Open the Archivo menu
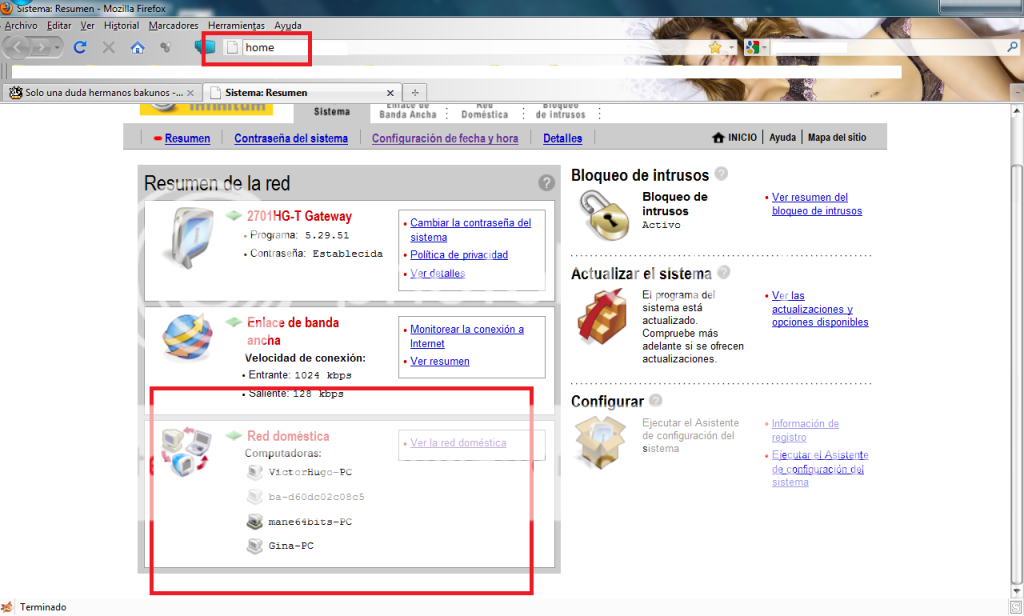 tap(21, 25)
